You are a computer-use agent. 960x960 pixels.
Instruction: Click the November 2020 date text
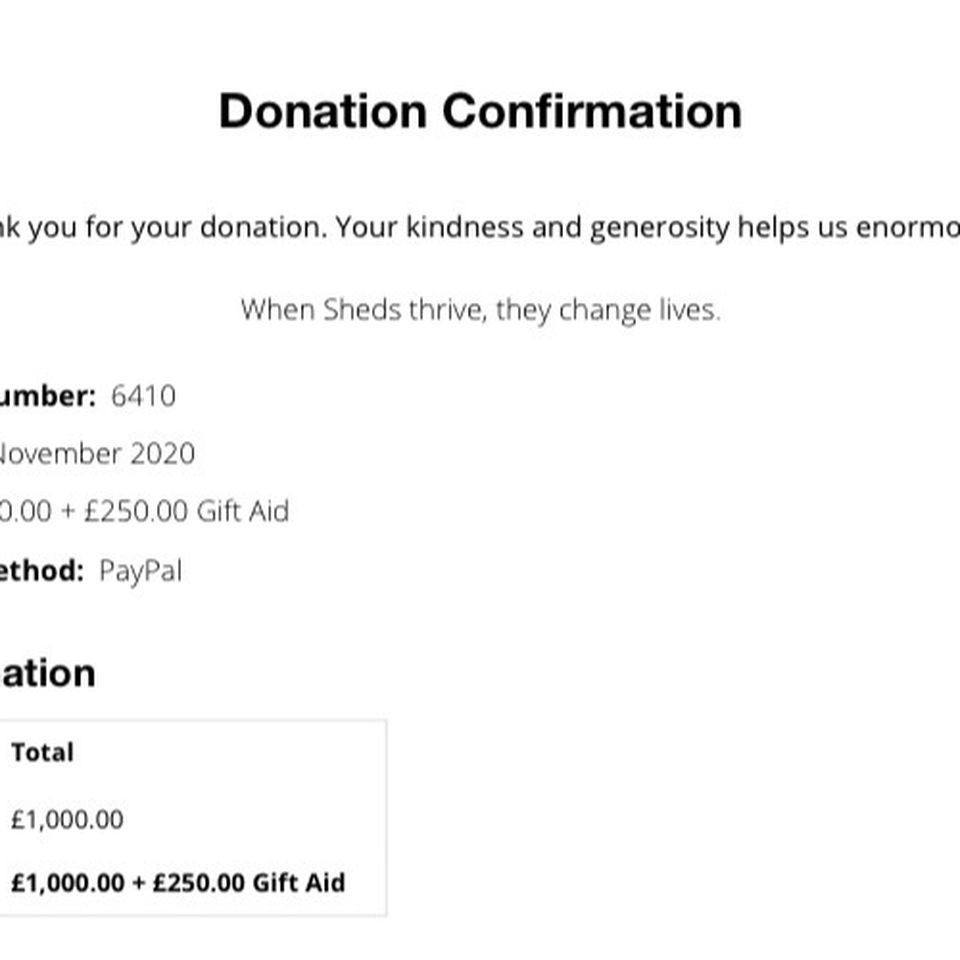point(97,454)
